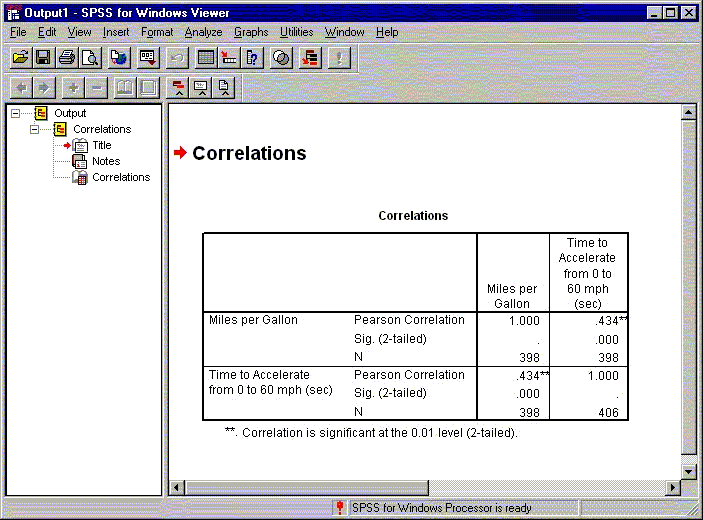The height and width of the screenshot is (520, 703).
Task: Click the horizontal scrollbar left arrow
Action: click(177, 487)
